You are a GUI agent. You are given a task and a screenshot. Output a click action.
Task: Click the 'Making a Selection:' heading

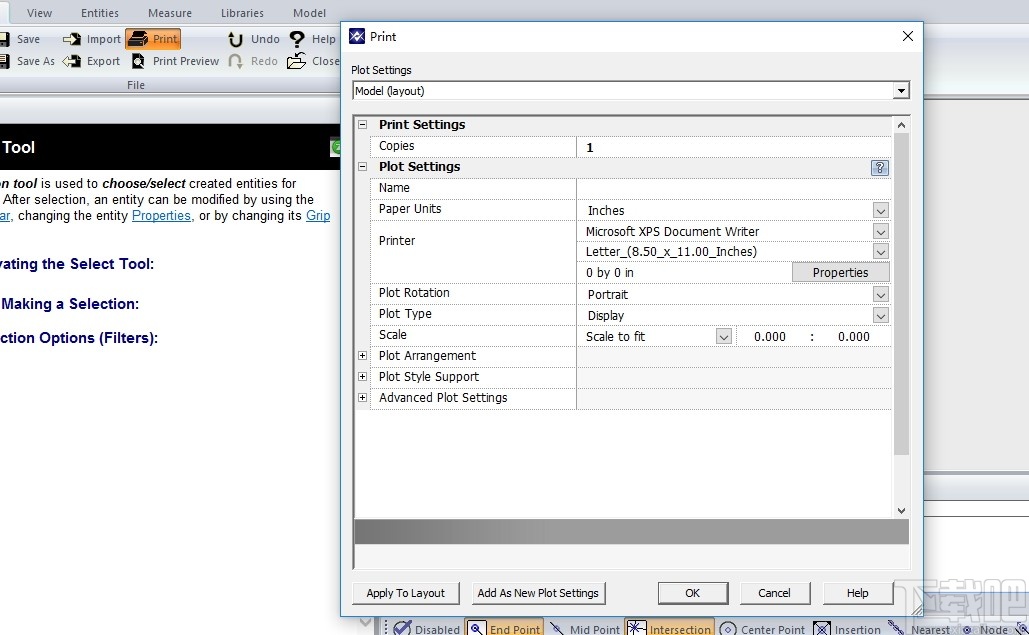coord(70,304)
